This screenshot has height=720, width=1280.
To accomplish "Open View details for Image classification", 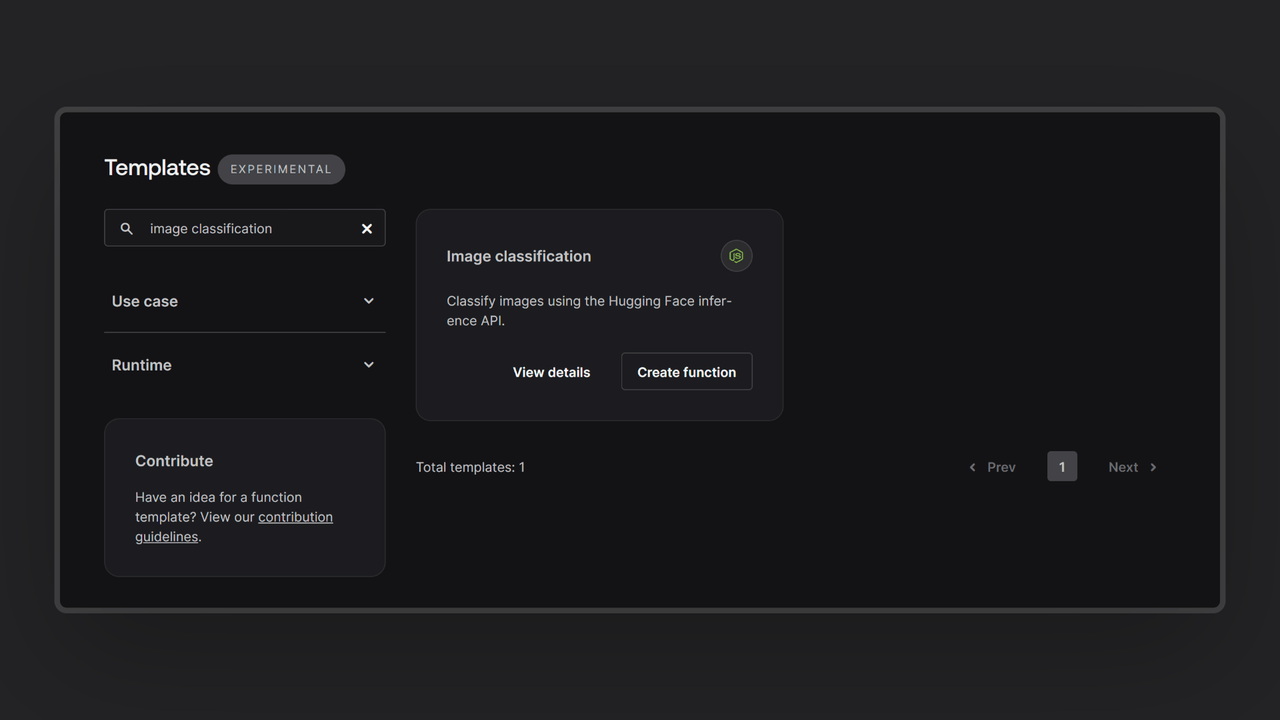I will [551, 372].
